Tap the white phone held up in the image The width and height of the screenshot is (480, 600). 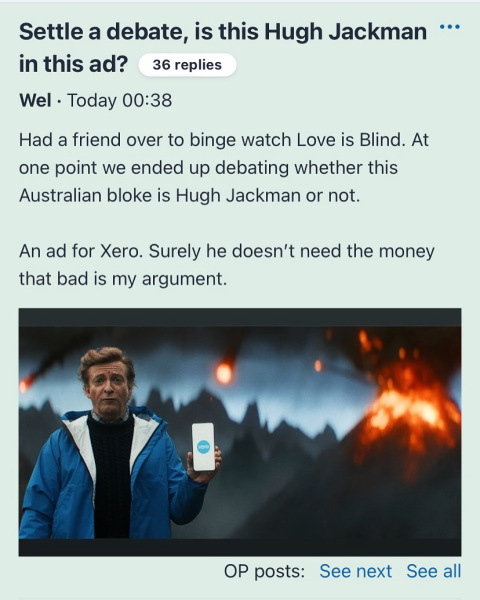tap(203, 447)
